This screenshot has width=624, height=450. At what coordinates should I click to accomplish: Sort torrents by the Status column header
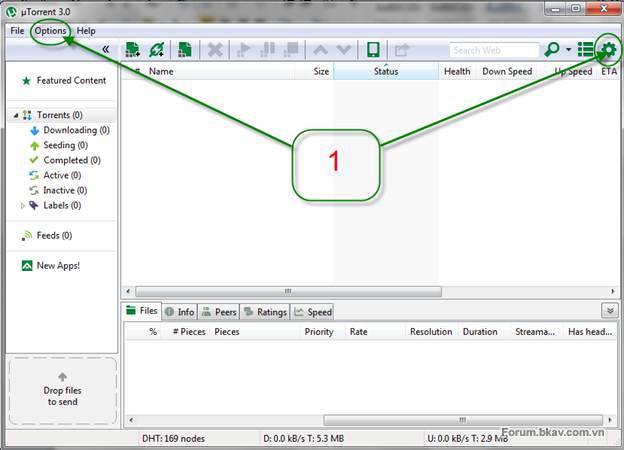click(386, 72)
